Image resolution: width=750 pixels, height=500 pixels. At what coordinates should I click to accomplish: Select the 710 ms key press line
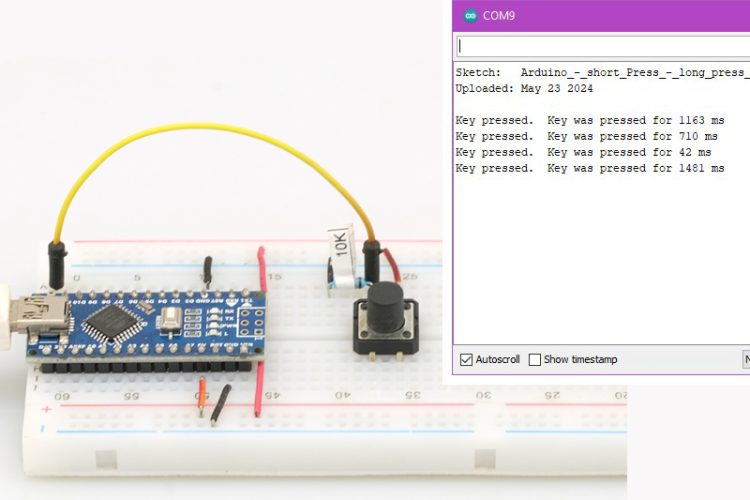(586, 136)
